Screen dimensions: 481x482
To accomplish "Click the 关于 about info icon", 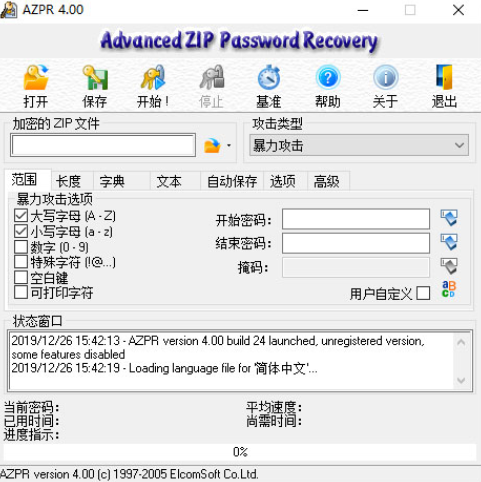I will (385, 78).
